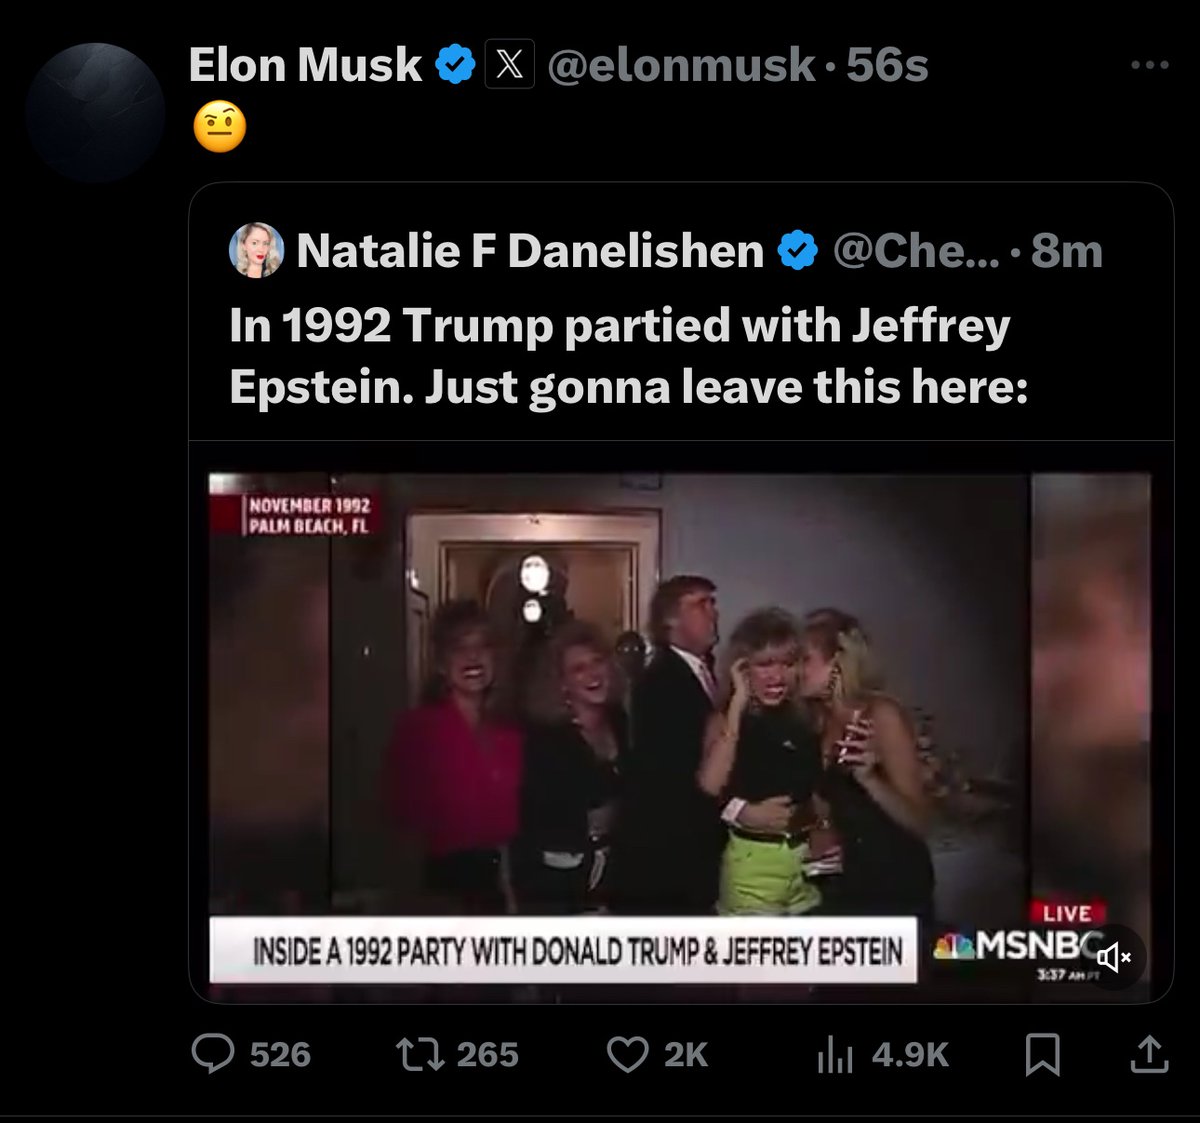Open Natalie F Danelishen's small profile photo
Screen dimensions: 1200x1123
(x=256, y=250)
